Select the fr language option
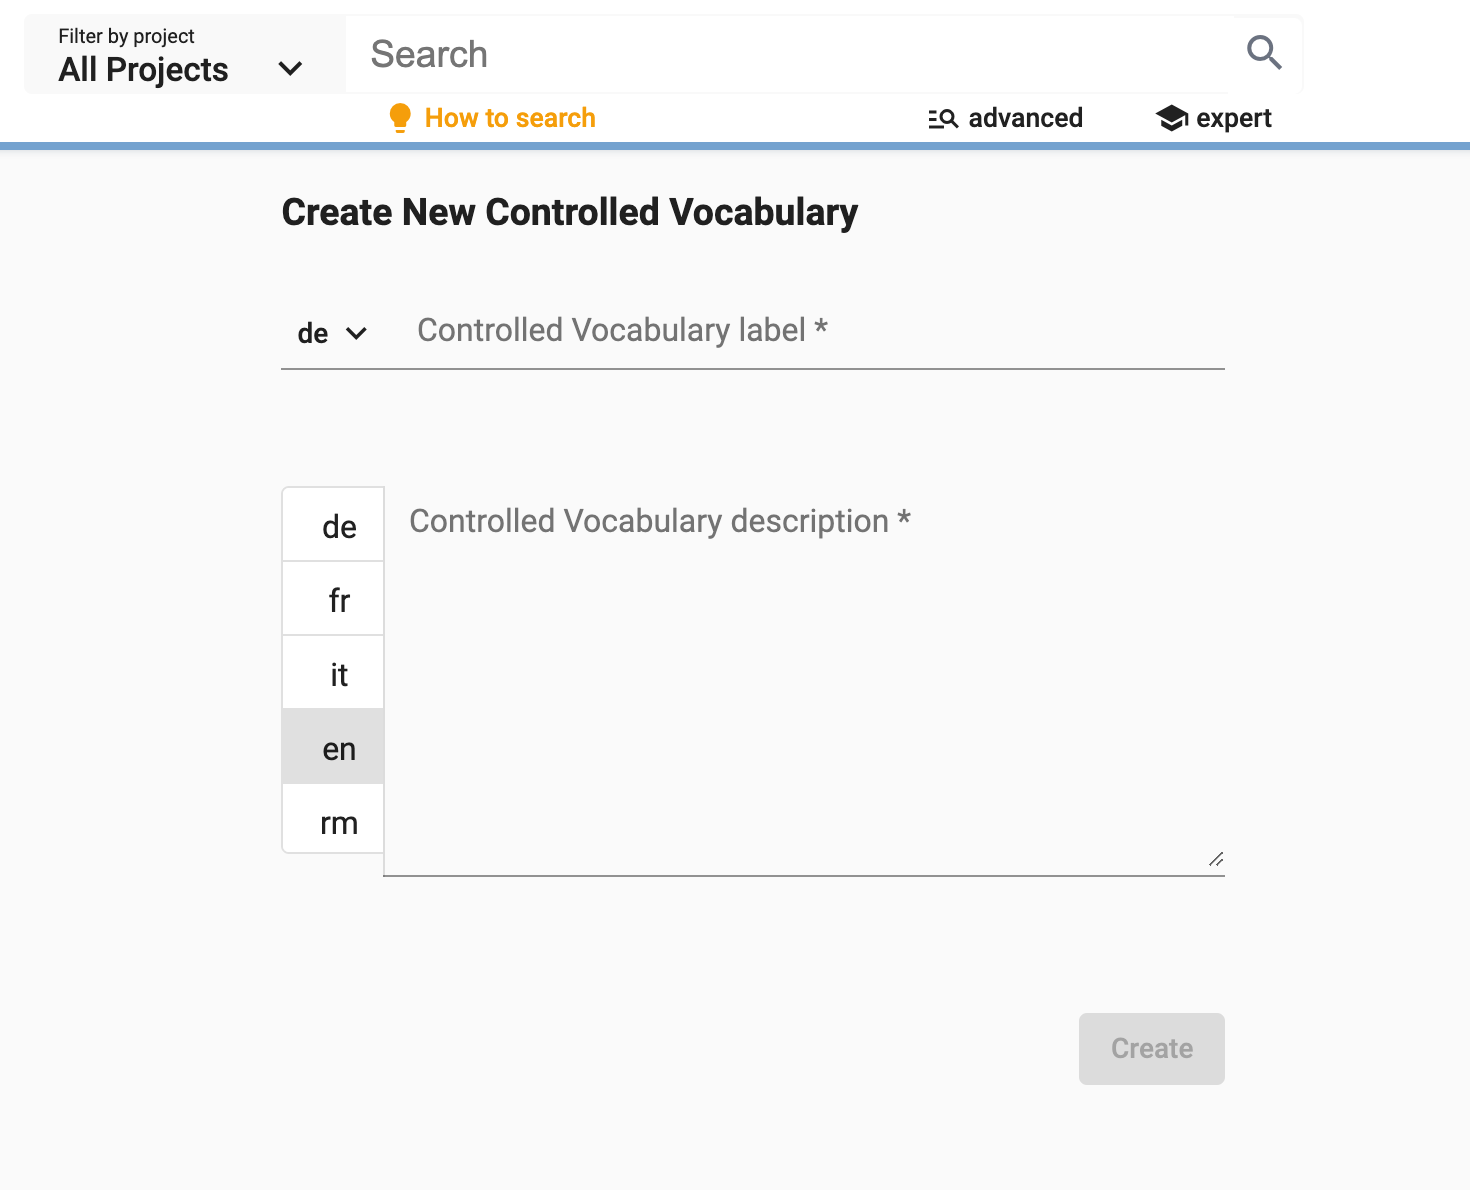Screen dimensions: 1470x1190 (x=333, y=598)
